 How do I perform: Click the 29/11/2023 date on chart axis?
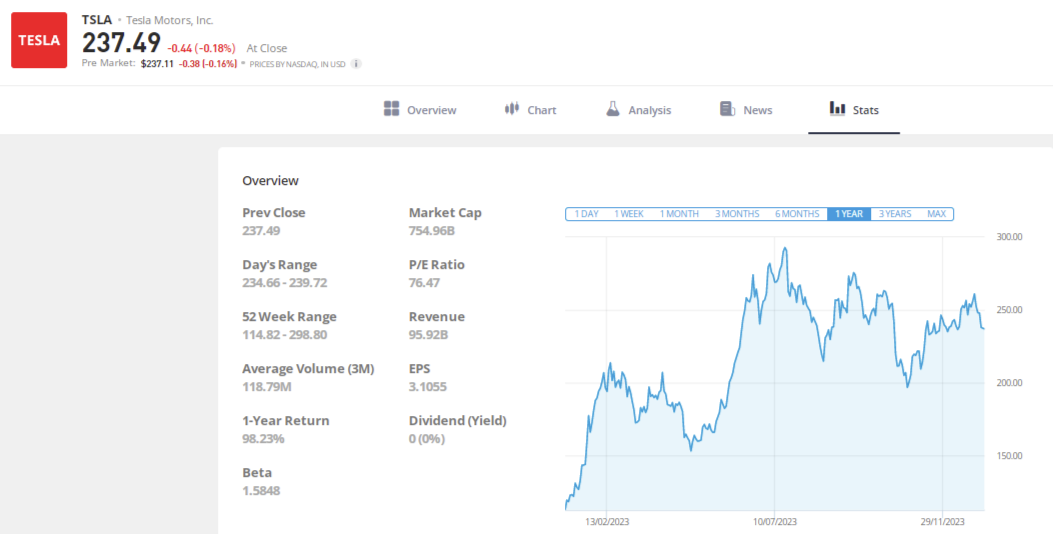pyautogui.click(x=942, y=521)
